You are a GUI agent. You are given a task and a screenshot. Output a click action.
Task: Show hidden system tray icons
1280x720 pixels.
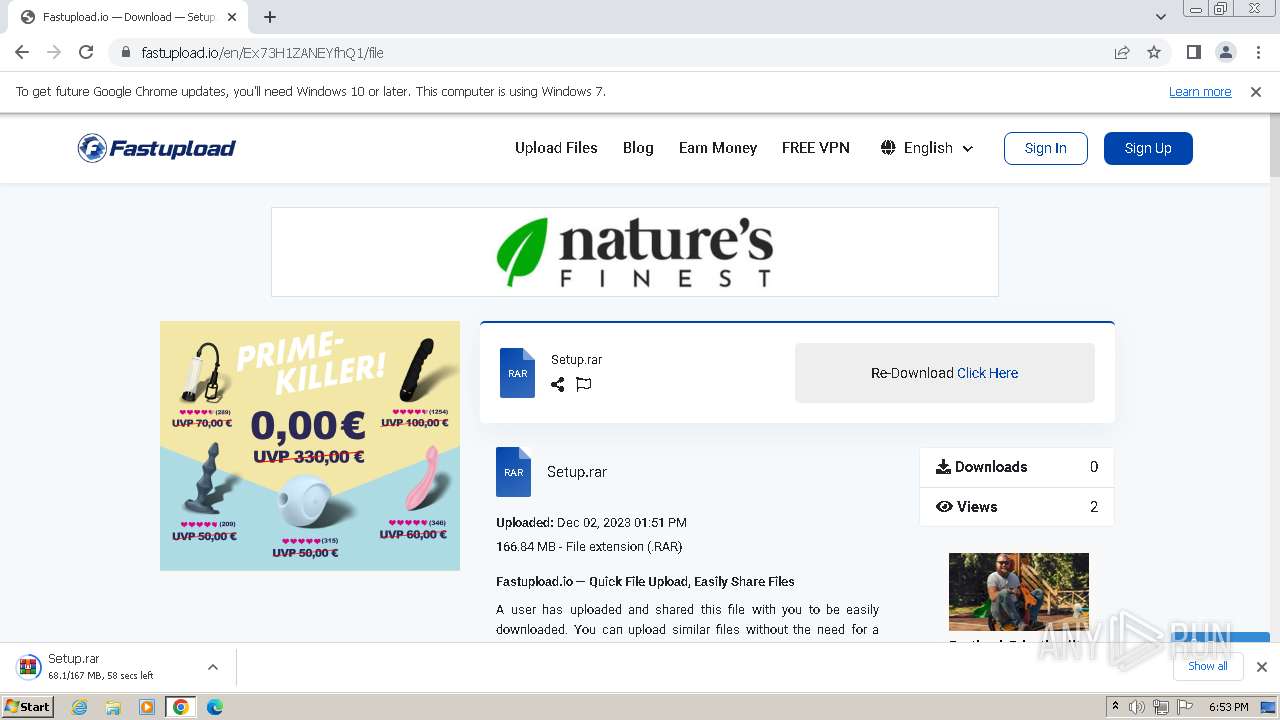point(1115,707)
